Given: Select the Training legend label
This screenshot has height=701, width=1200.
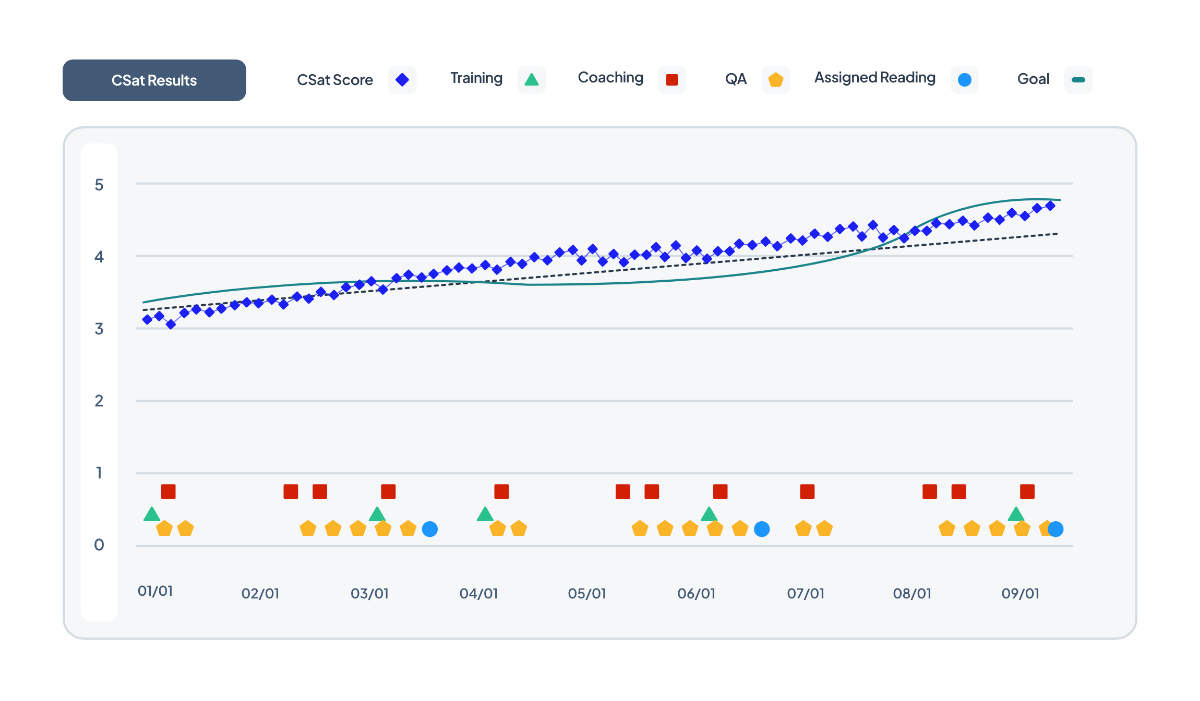Looking at the screenshot, I should point(476,78).
